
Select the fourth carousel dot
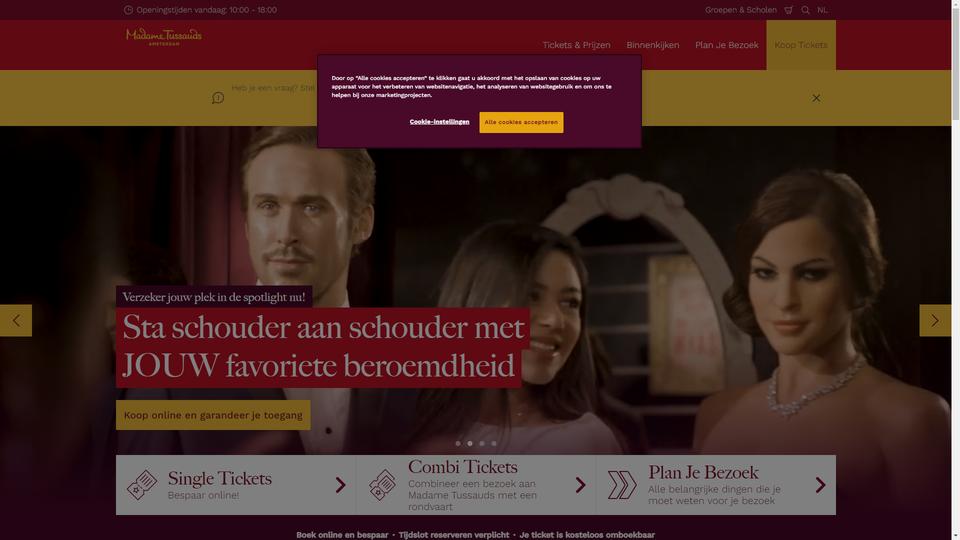[494, 443]
